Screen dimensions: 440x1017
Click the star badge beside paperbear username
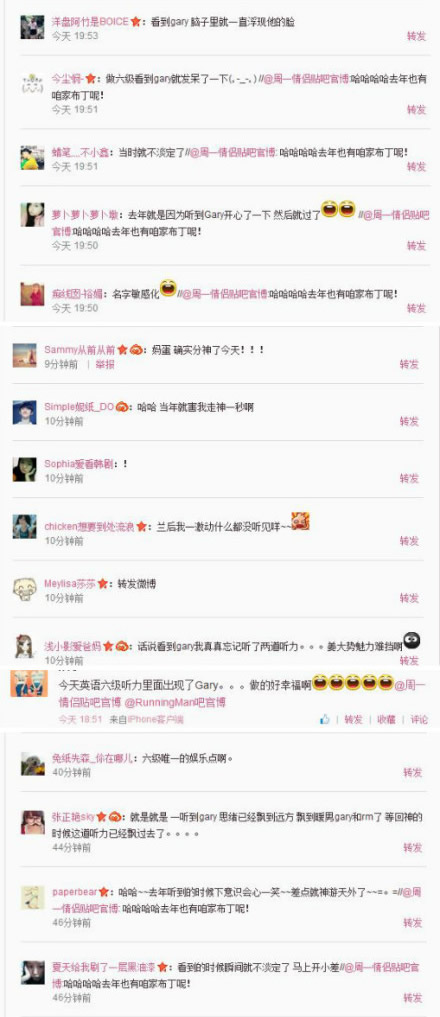tap(103, 892)
